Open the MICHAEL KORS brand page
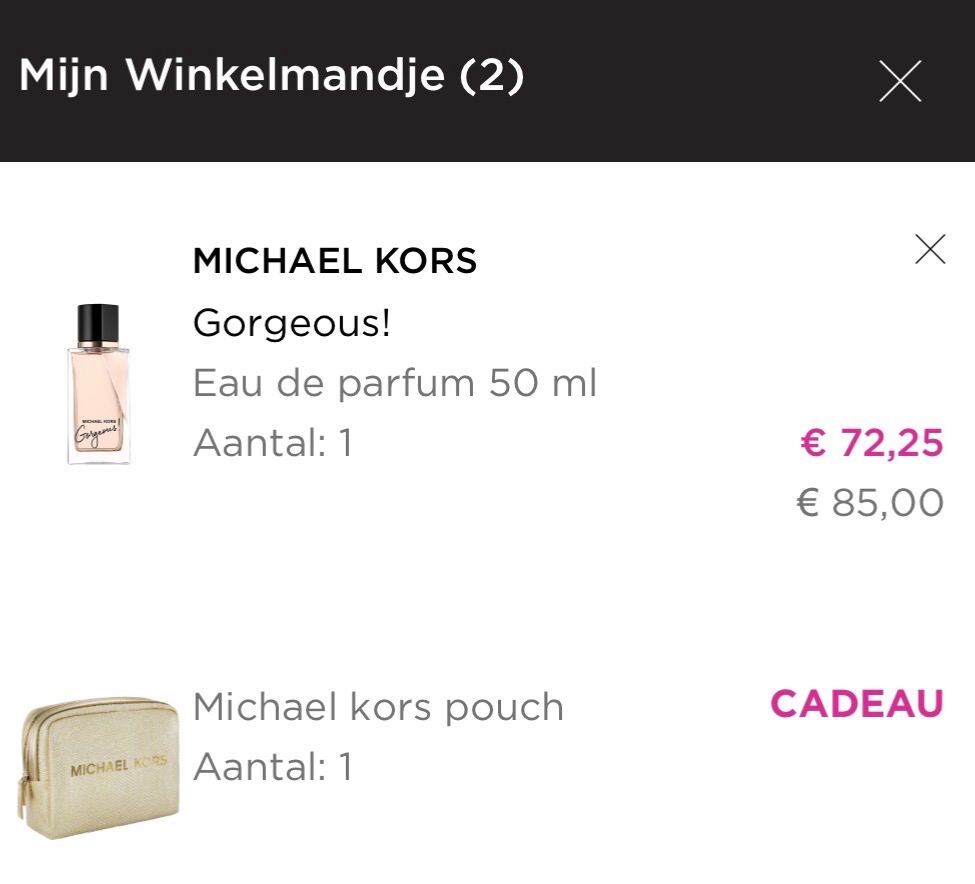The image size is (975, 884). click(x=334, y=261)
